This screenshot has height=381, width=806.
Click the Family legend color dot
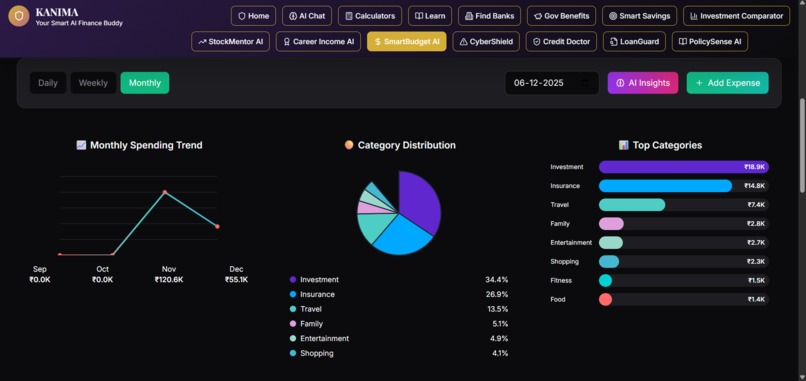point(293,324)
